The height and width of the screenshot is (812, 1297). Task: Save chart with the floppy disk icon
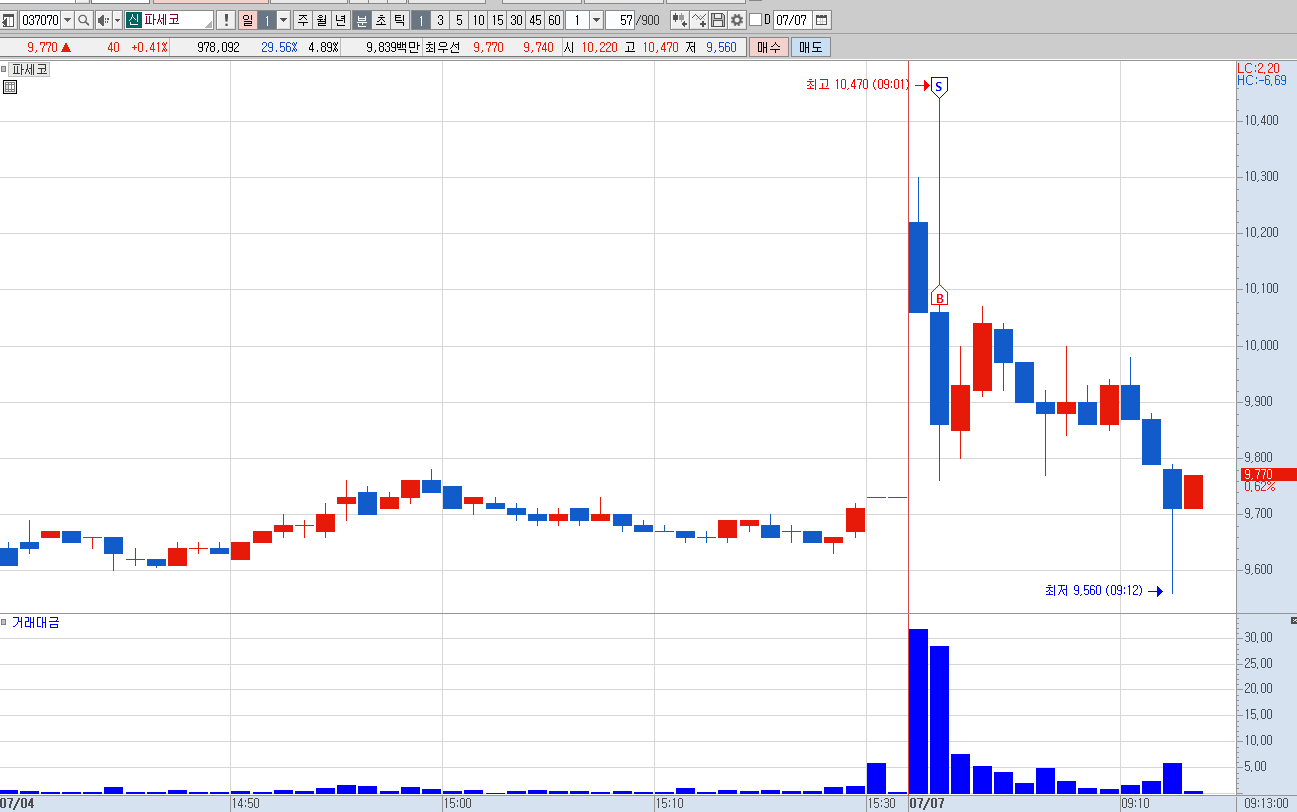(x=718, y=20)
